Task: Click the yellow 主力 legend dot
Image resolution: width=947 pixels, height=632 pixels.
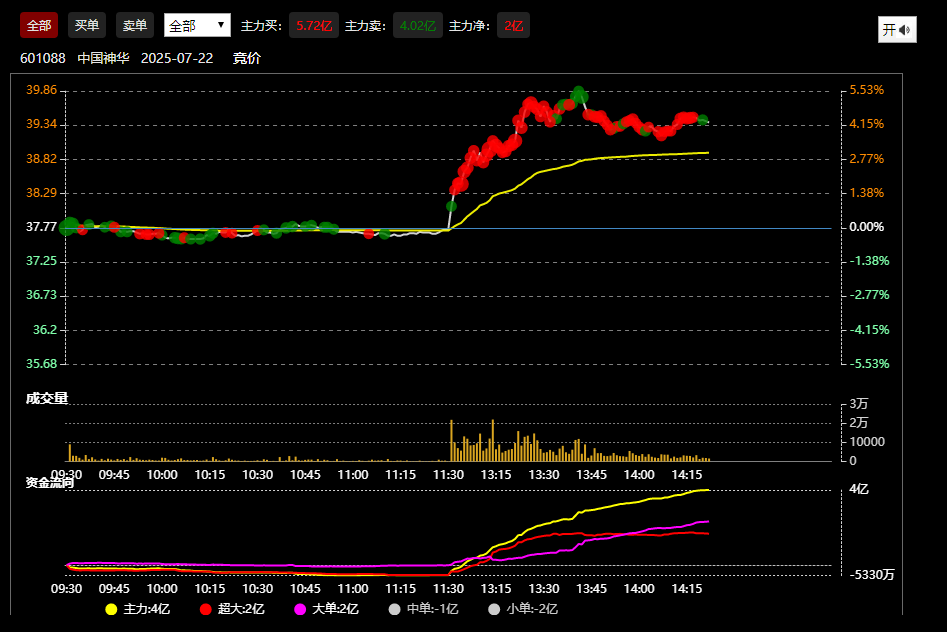Action: [x=111, y=609]
